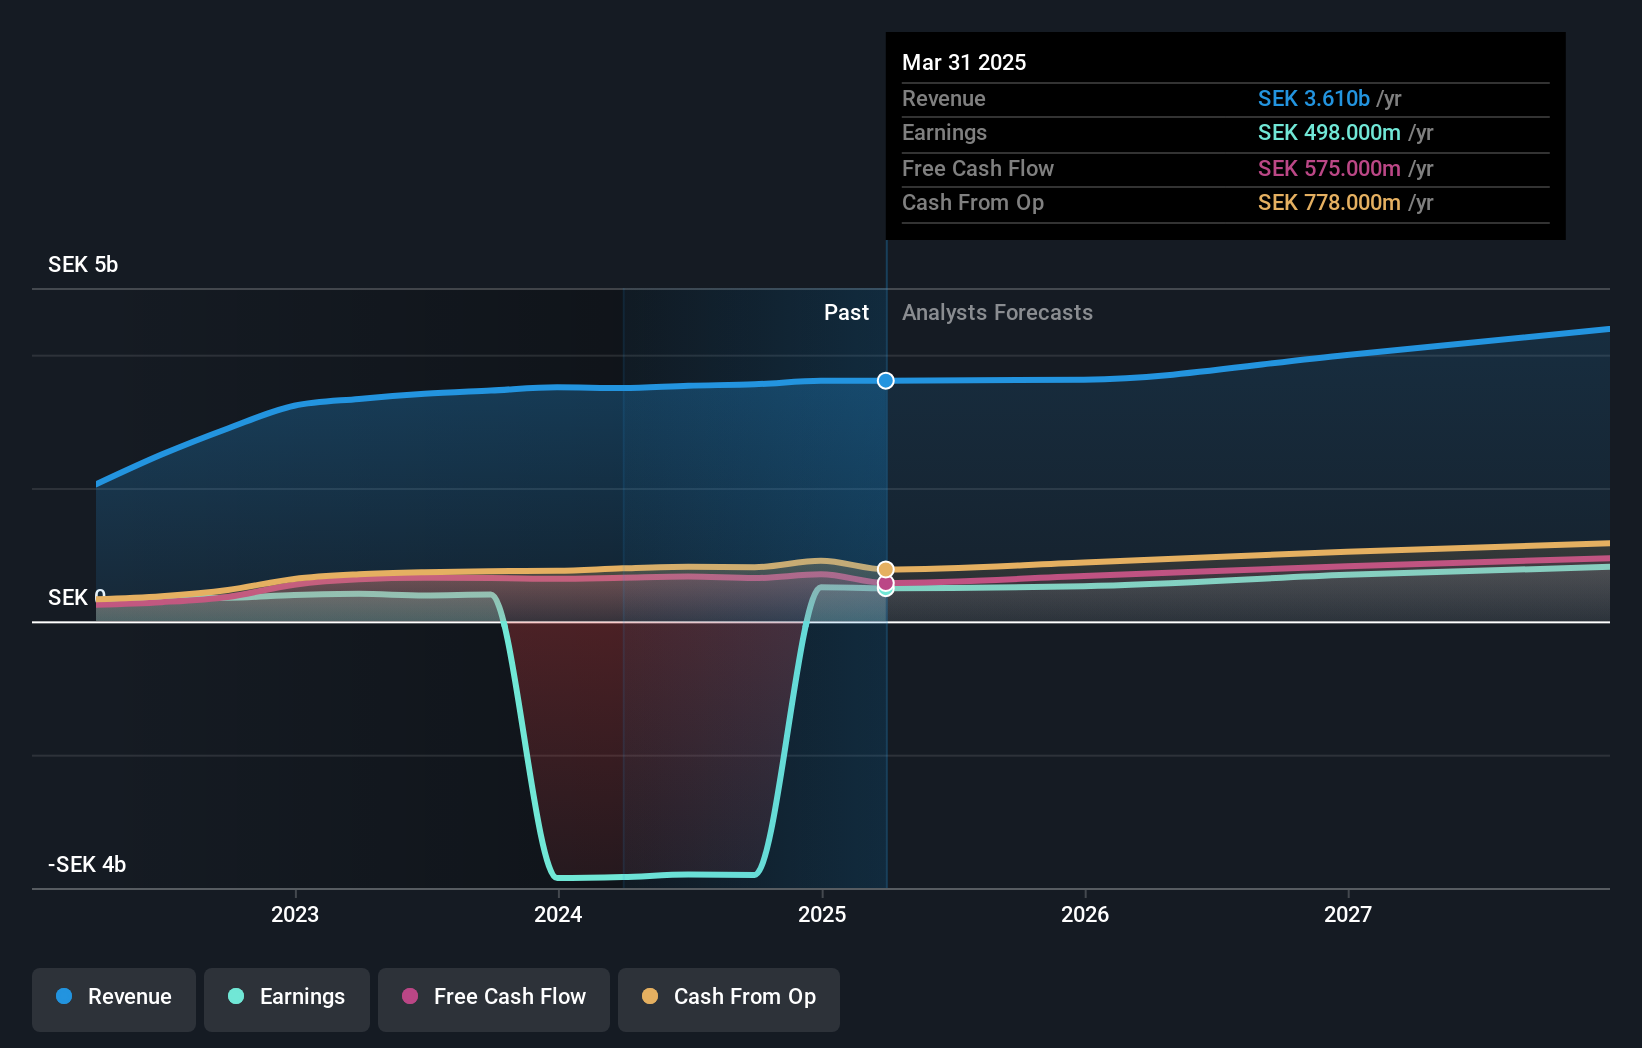Select the orange Cash From Op data point marker

pyautogui.click(x=886, y=570)
